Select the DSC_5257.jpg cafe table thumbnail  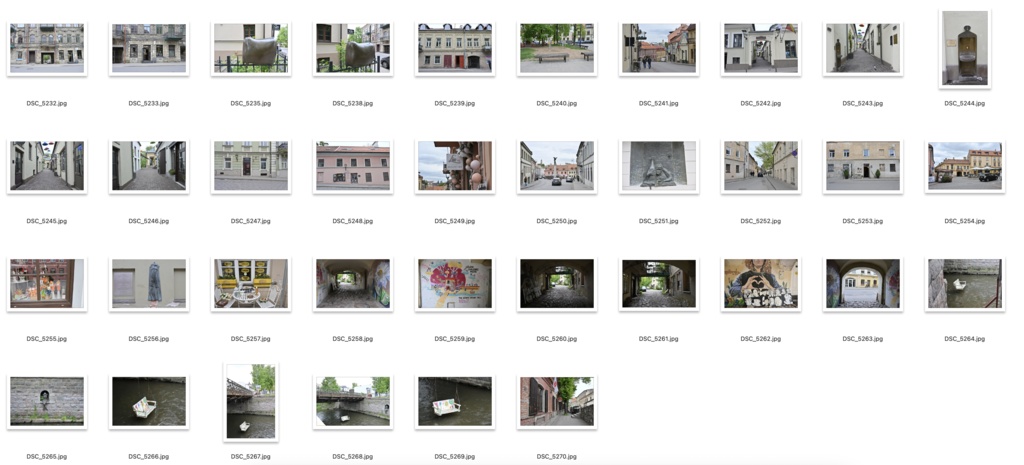click(251, 284)
